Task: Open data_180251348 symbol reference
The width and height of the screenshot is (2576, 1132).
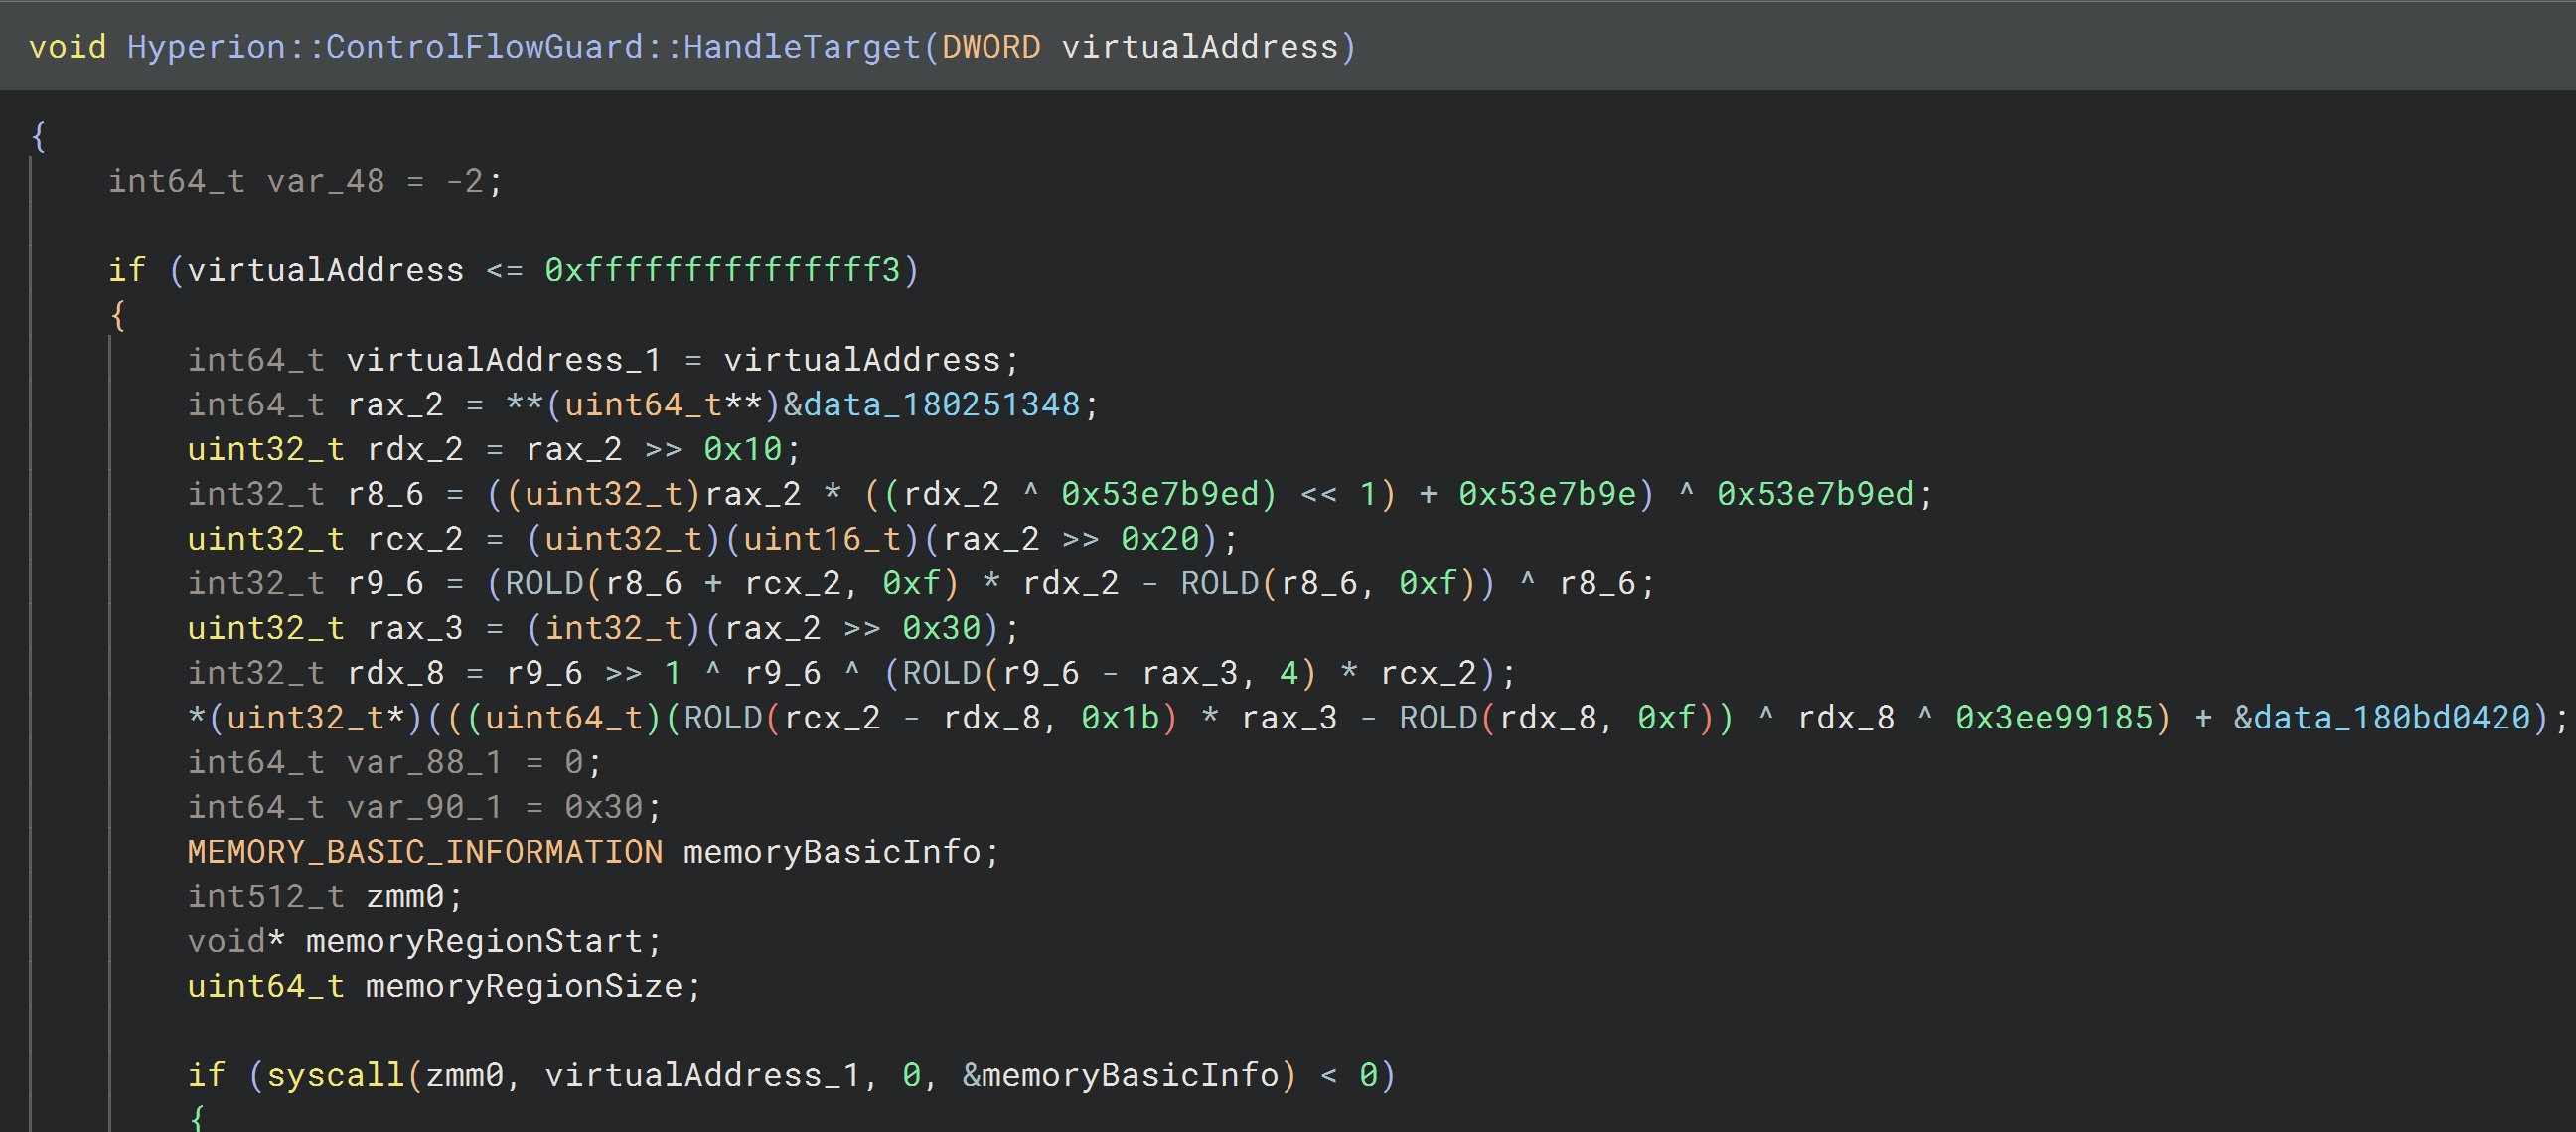Action: 941,405
